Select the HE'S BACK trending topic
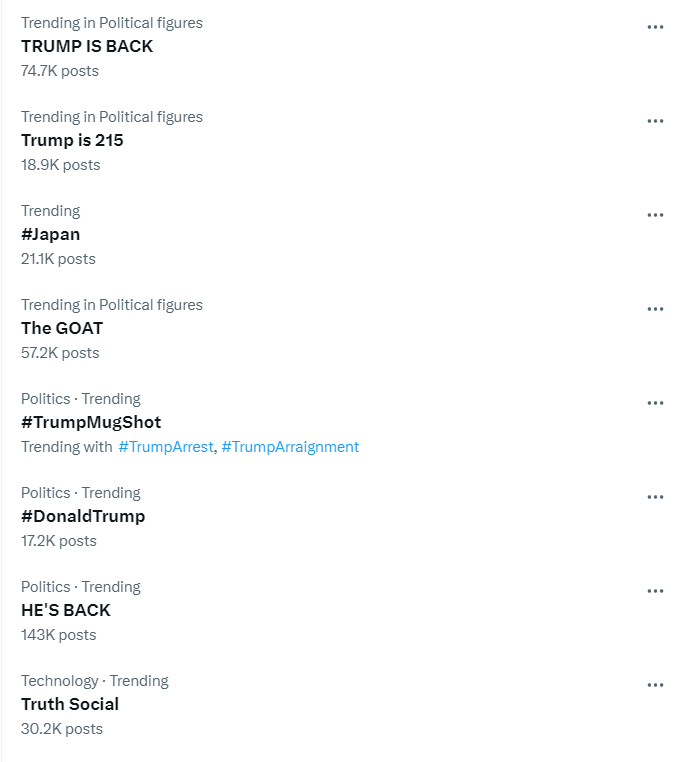This screenshot has width=682, height=762. click(x=66, y=610)
